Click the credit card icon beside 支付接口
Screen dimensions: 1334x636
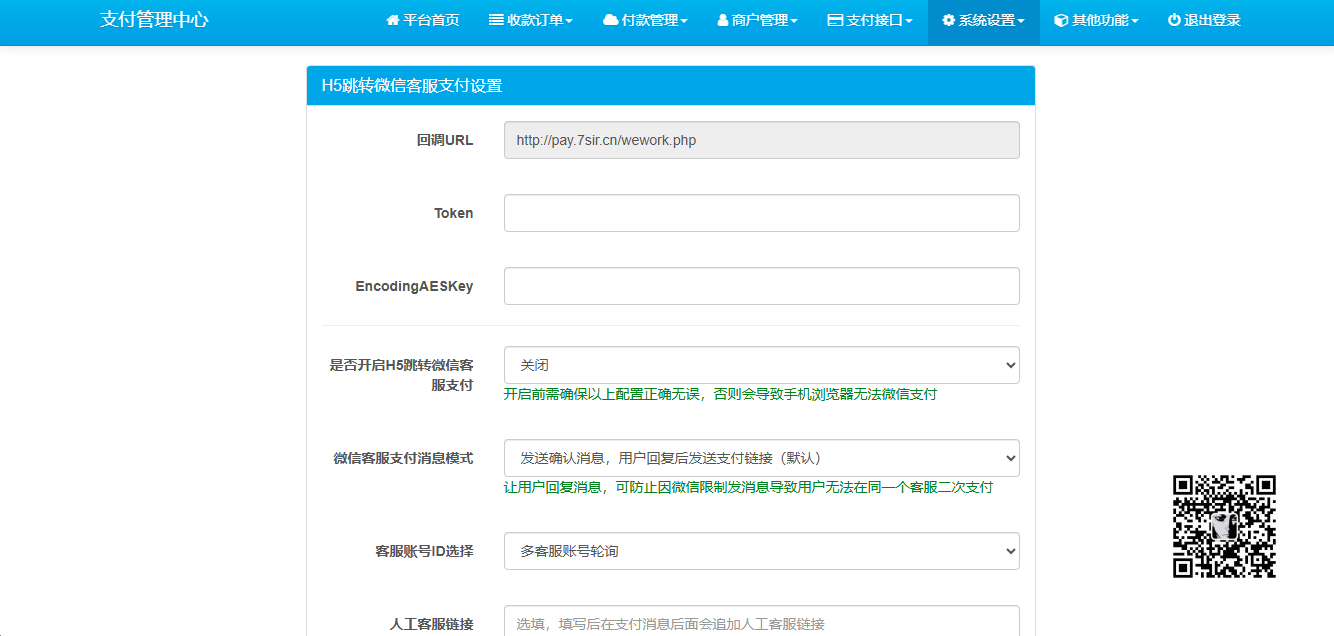click(835, 21)
